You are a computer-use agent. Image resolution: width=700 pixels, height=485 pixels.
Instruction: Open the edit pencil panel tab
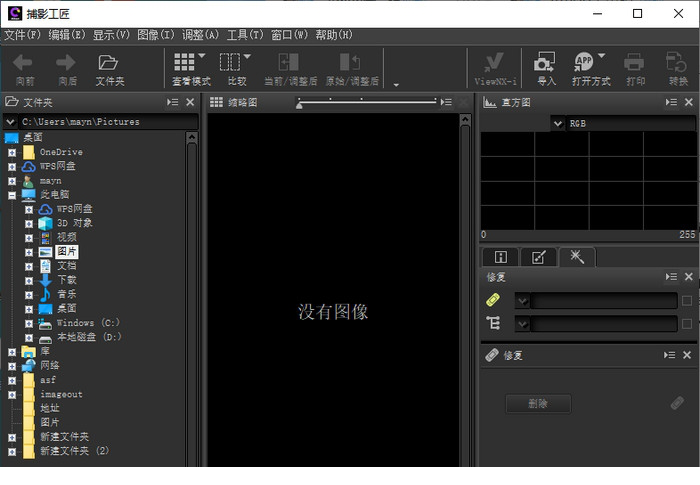(x=538, y=257)
